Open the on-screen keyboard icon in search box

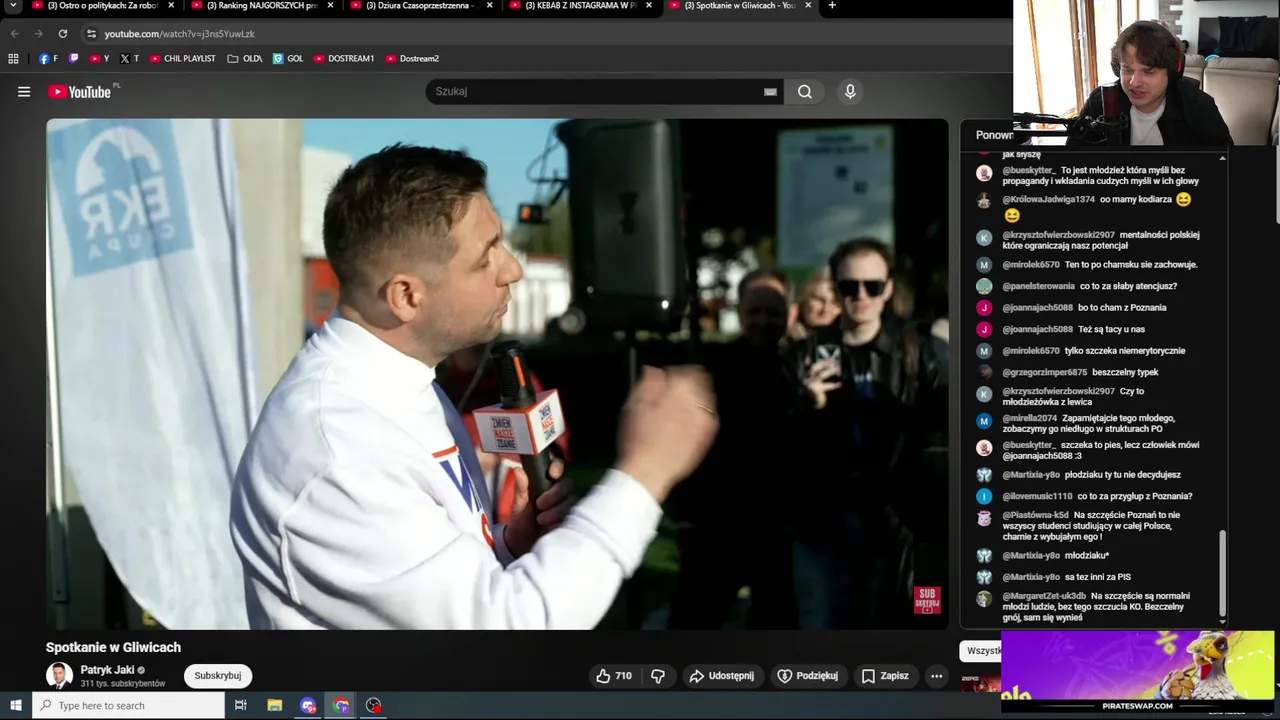pos(770,92)
